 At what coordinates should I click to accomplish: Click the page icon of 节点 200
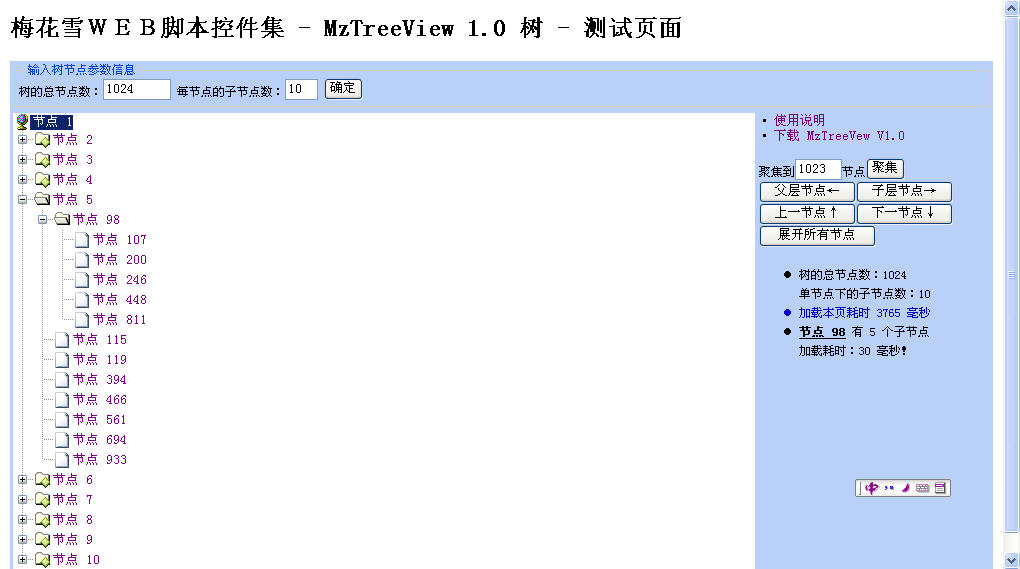82,260
